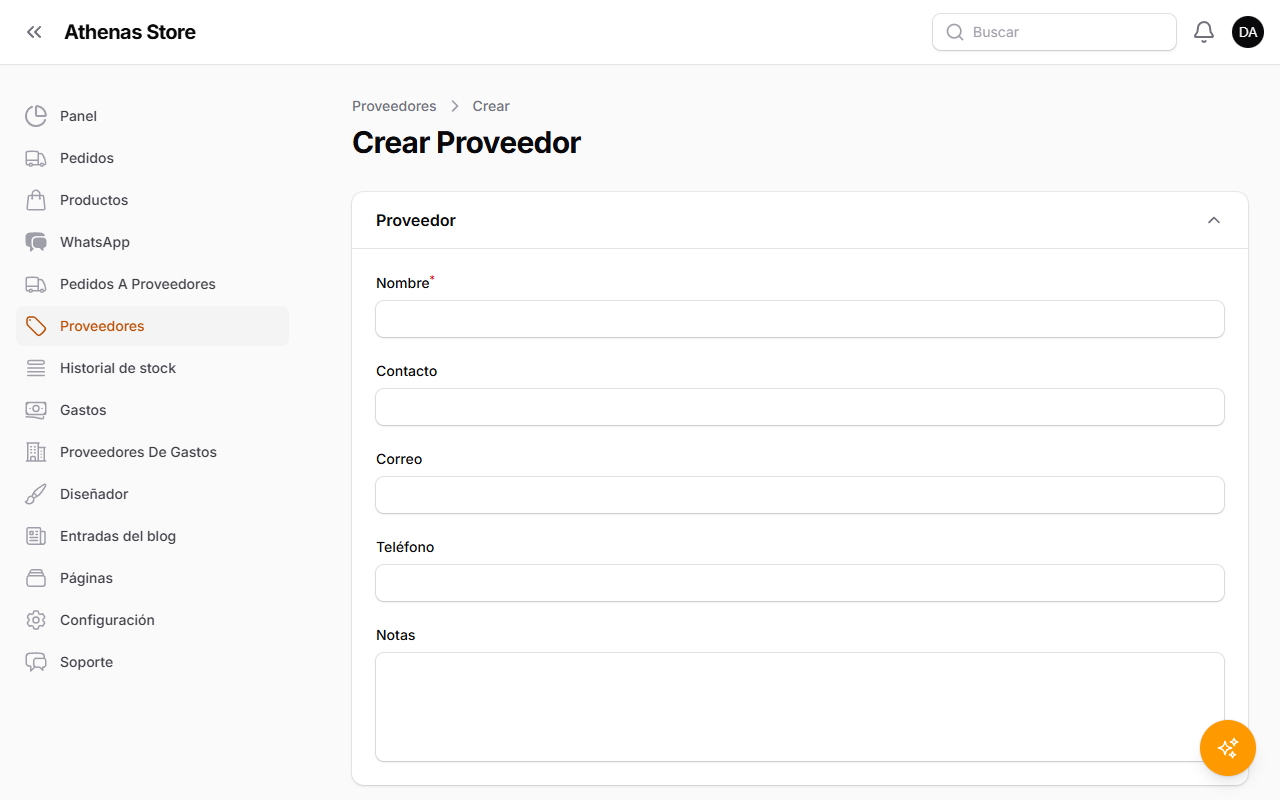Click the Proveedores breadcrumb link
The image size is (1280, 800).
click(x=394, y=106)
